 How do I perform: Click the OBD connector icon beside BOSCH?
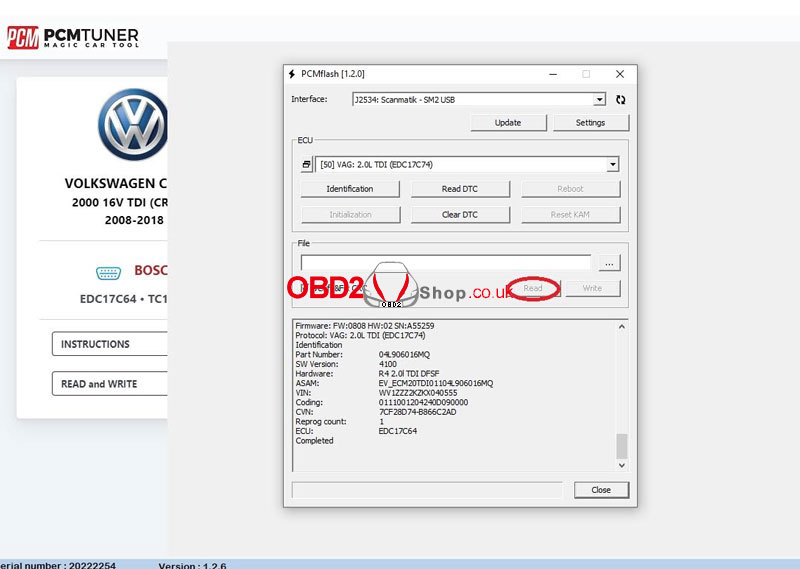[x=108, y=273]
